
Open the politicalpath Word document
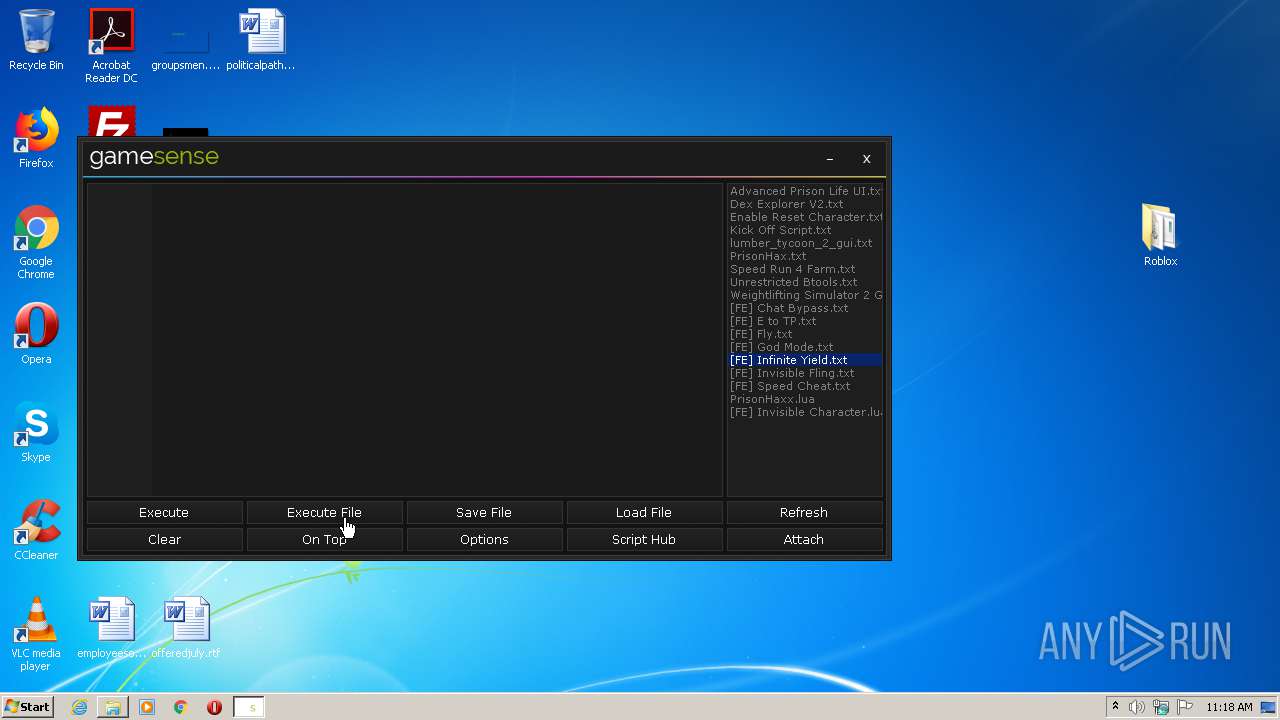pyautogui.click(x=260, y=40)
